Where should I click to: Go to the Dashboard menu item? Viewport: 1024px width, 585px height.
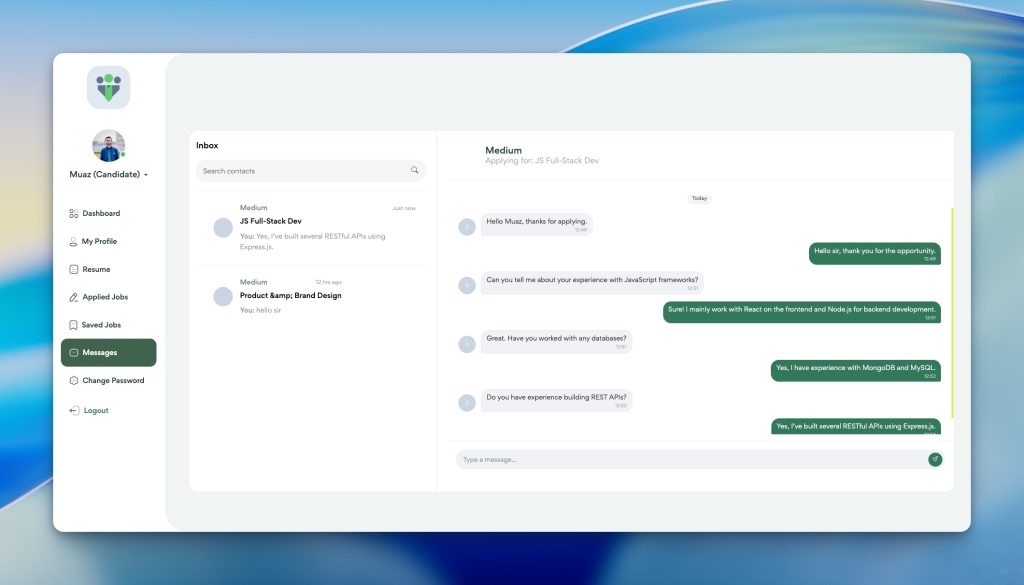pyautogui.click(x=100, y=213)
